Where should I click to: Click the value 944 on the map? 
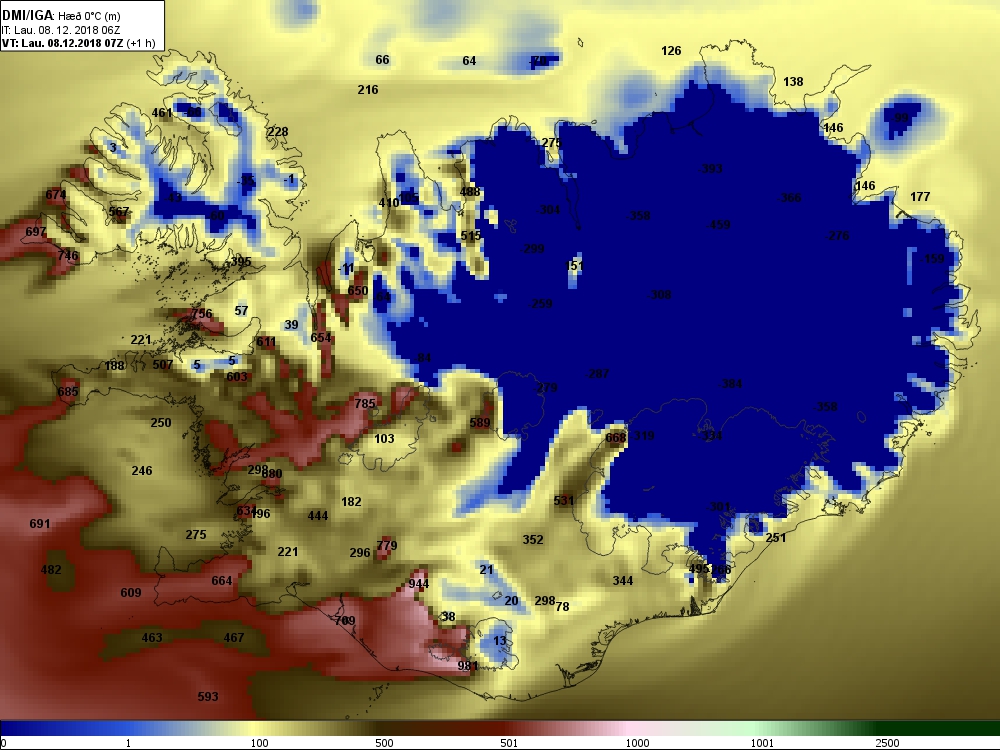(x=419, y=584)
